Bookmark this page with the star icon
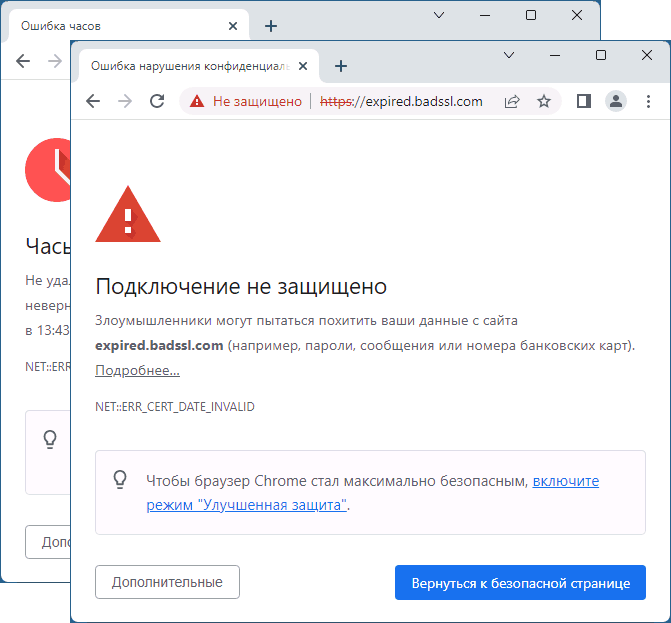The image size is (671, 623). [544, 101]
